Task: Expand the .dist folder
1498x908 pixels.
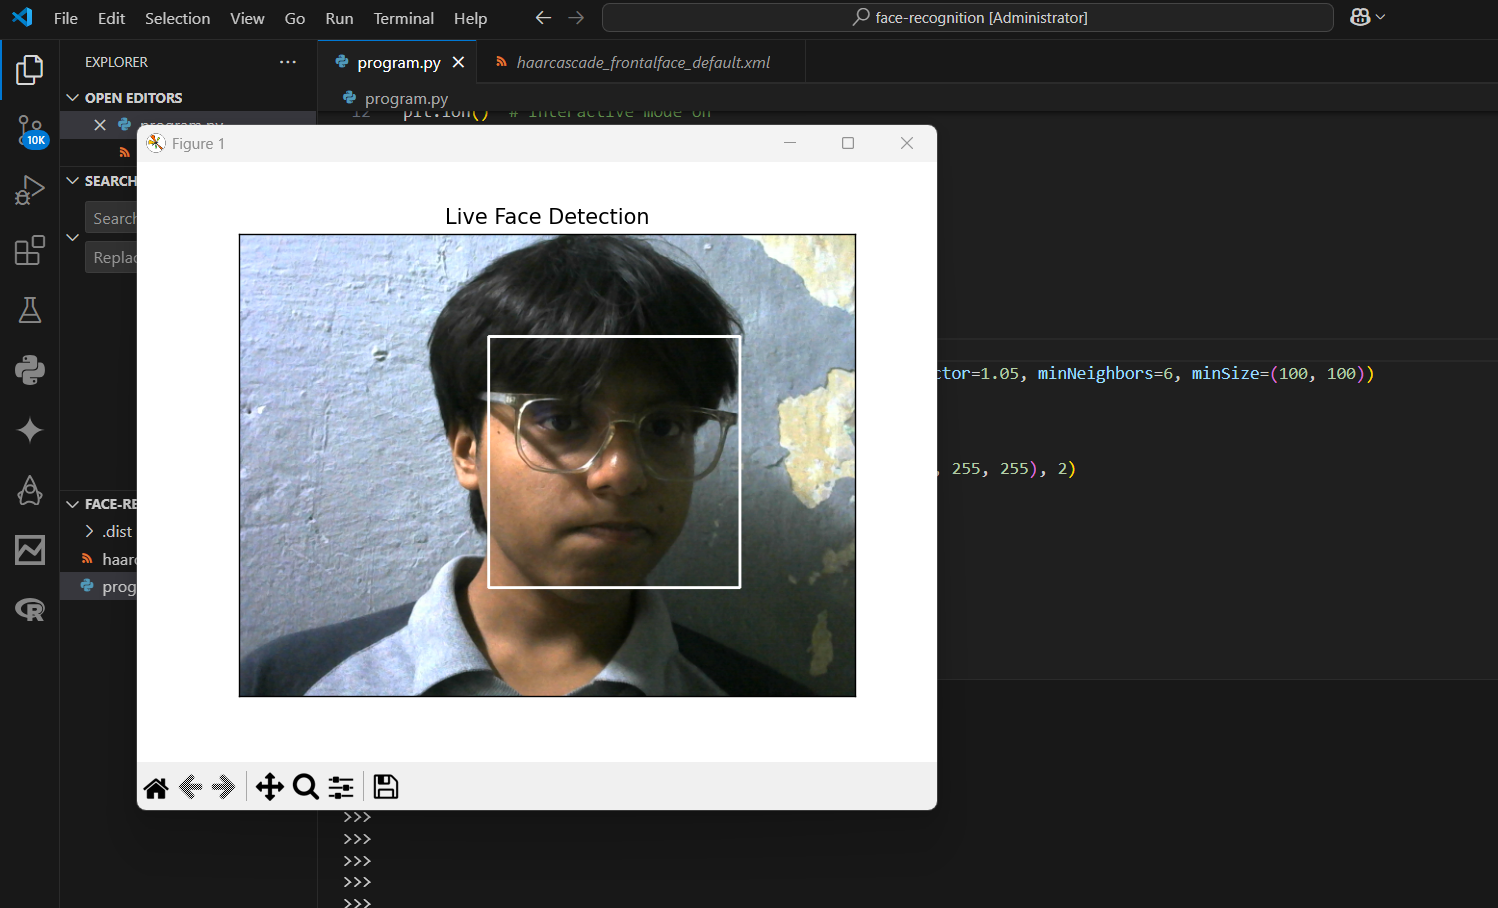Action: click(91, 531)
